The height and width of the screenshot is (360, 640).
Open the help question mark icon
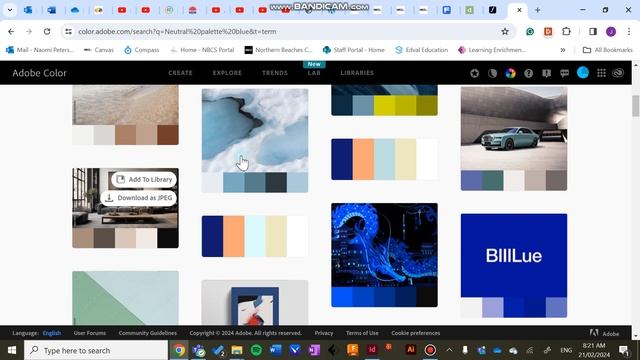click(x=529, y=73)
